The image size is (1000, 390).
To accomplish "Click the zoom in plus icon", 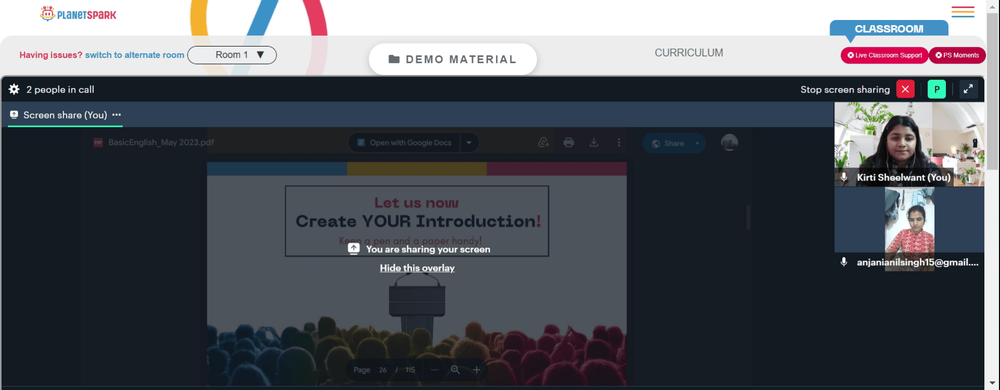I will 476,370.
